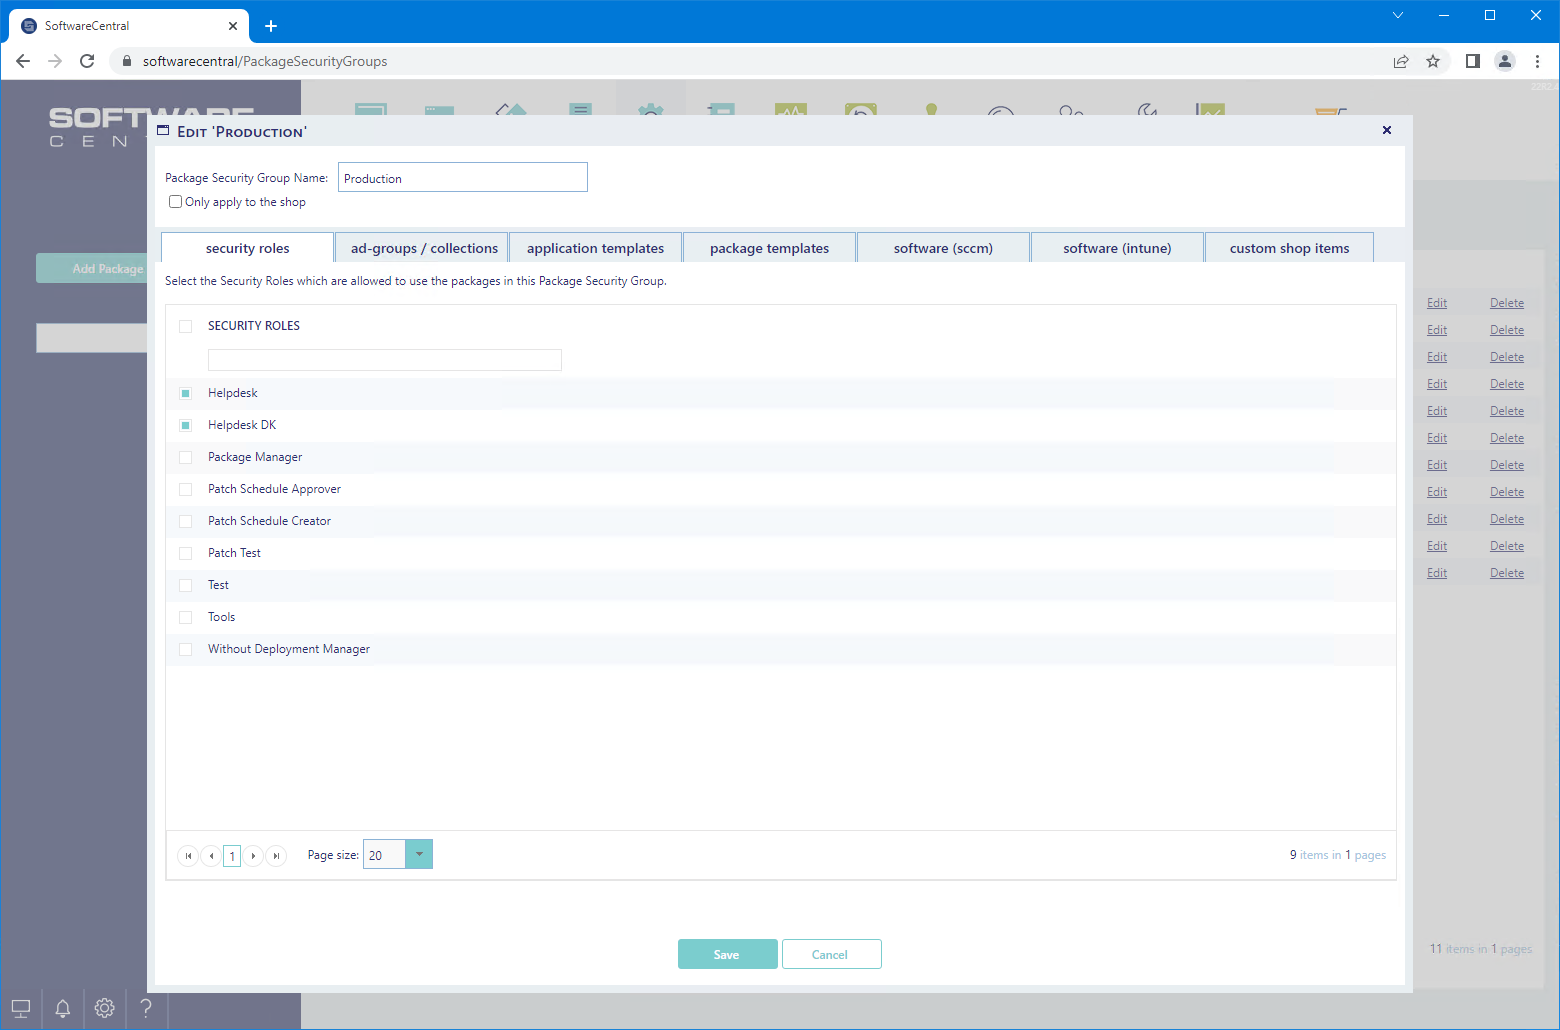Go to the first page of roles
This screenshot has height=1030, width=1560.
[x=188, y=856]
